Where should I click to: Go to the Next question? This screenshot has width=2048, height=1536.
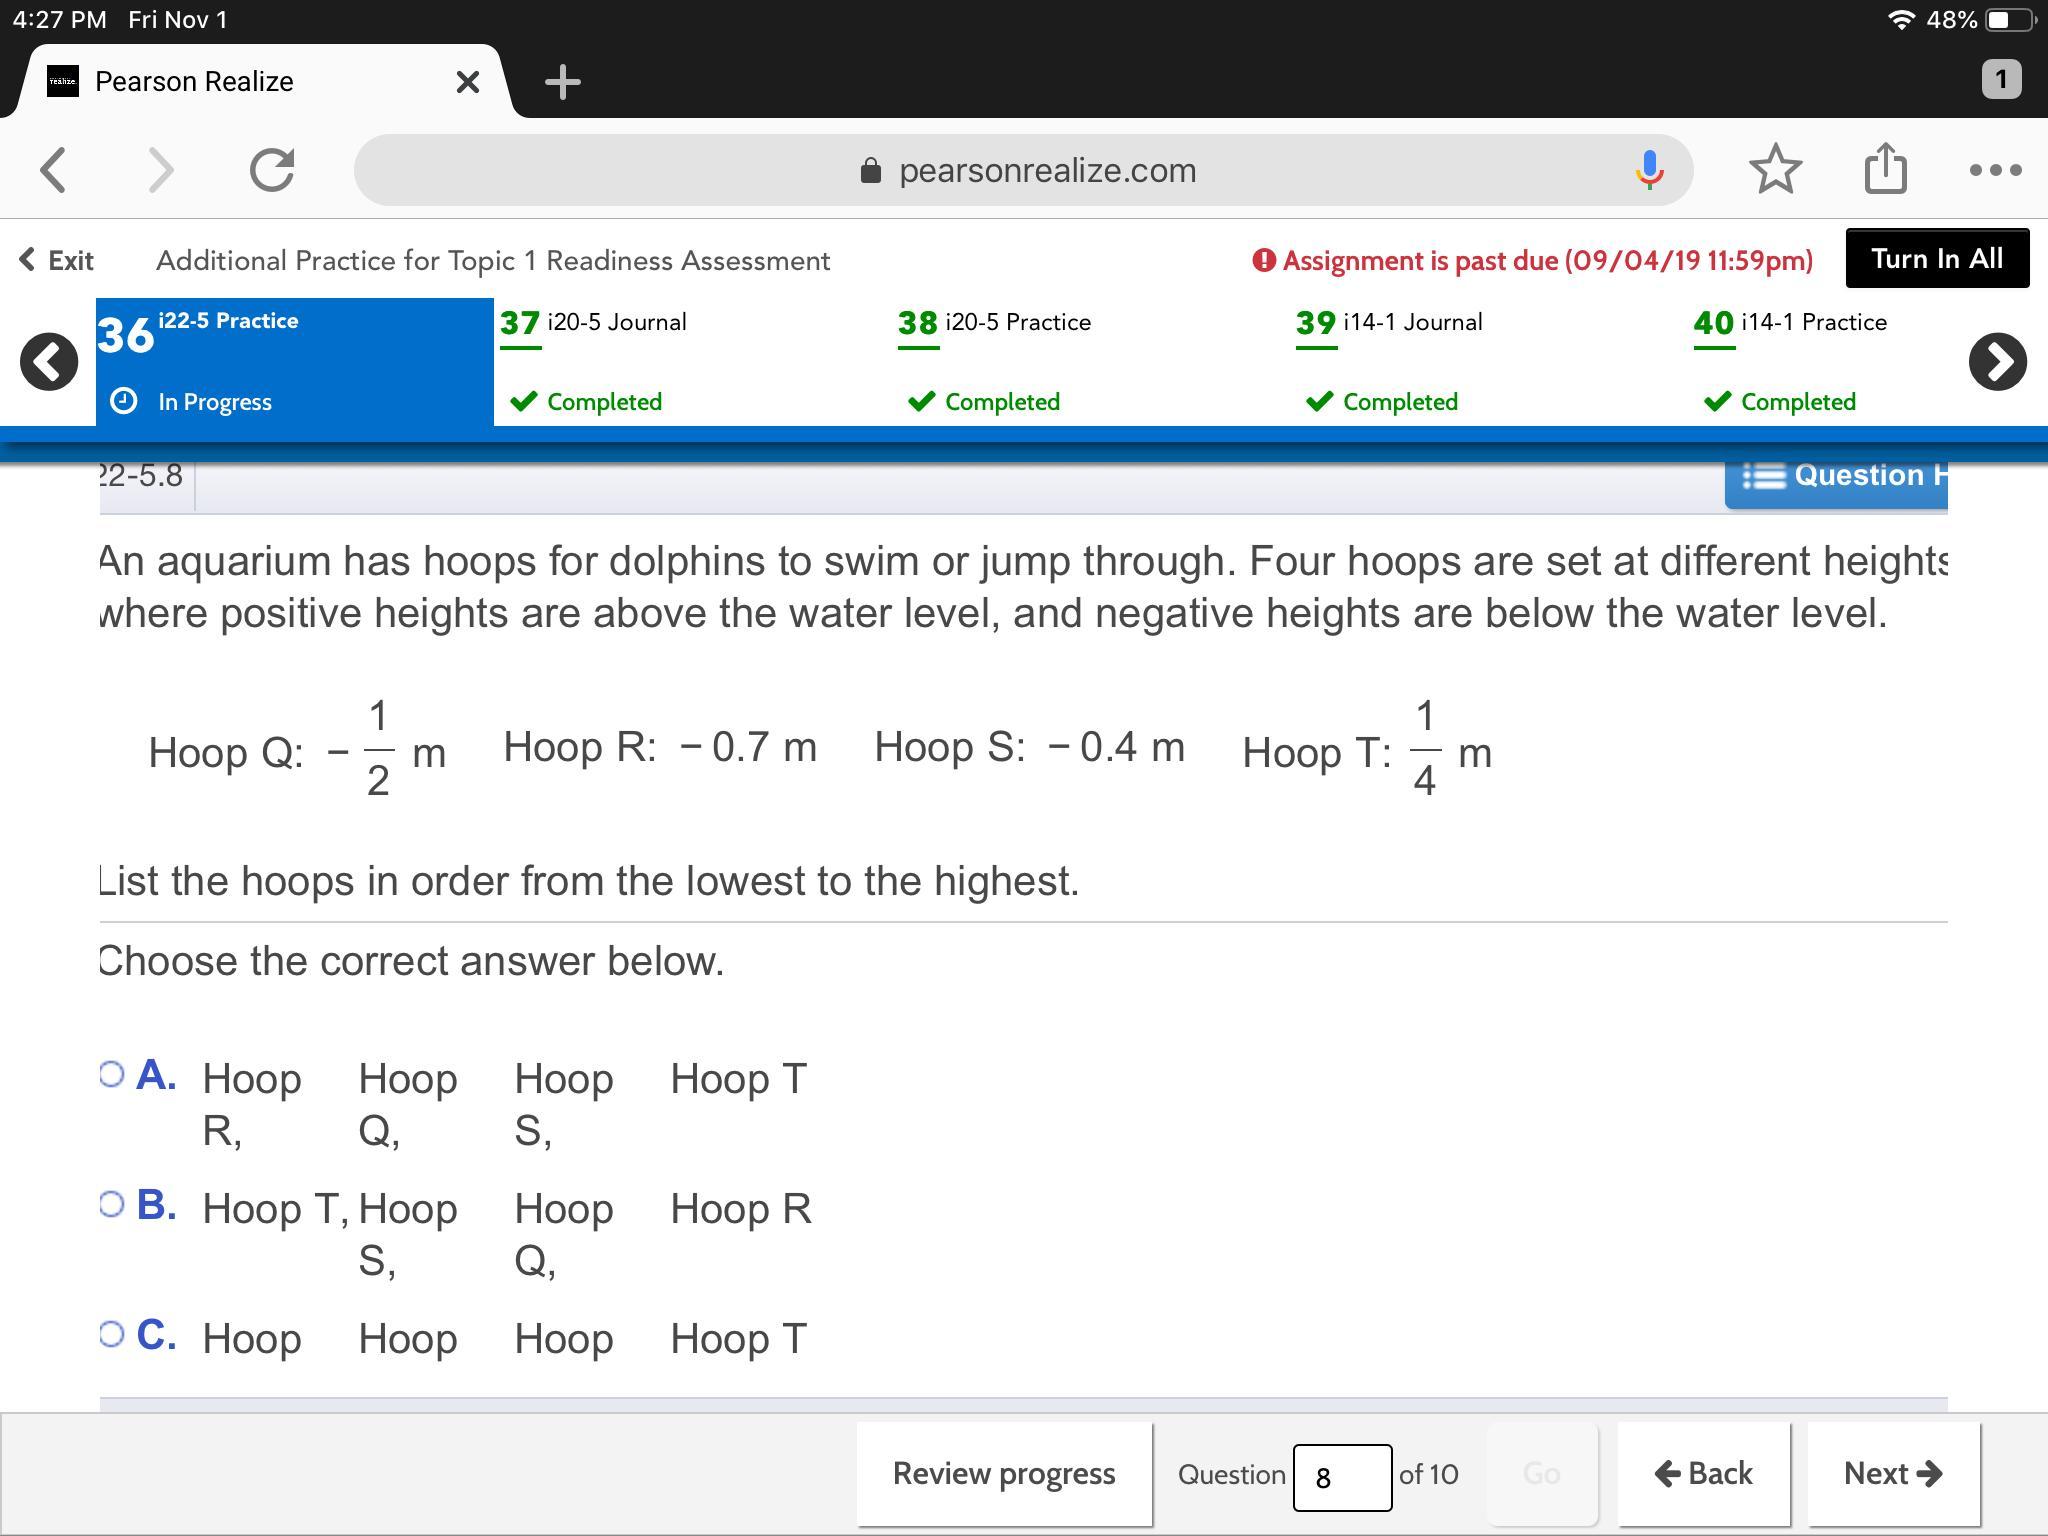pos(1892,1473)
